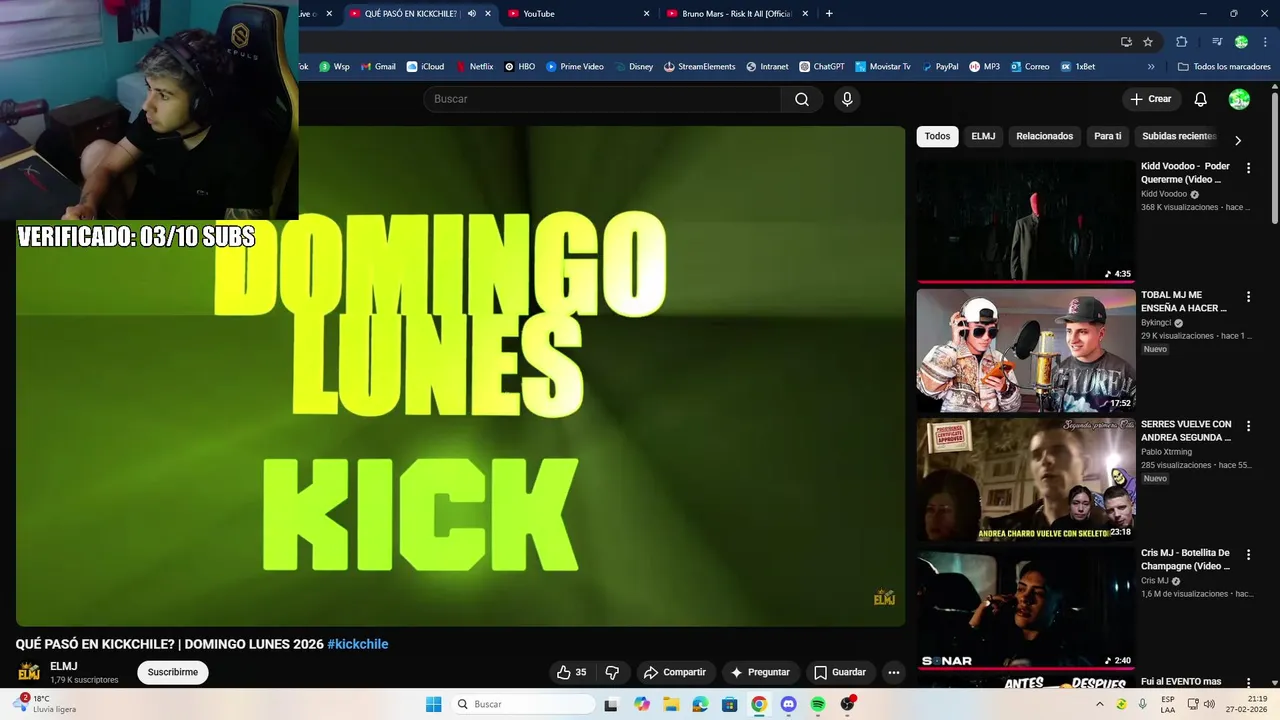Screen dimensions: 1280x720
Task: Open options menu for Kidd Voodoo video
Action: (x=1248, y=168)
